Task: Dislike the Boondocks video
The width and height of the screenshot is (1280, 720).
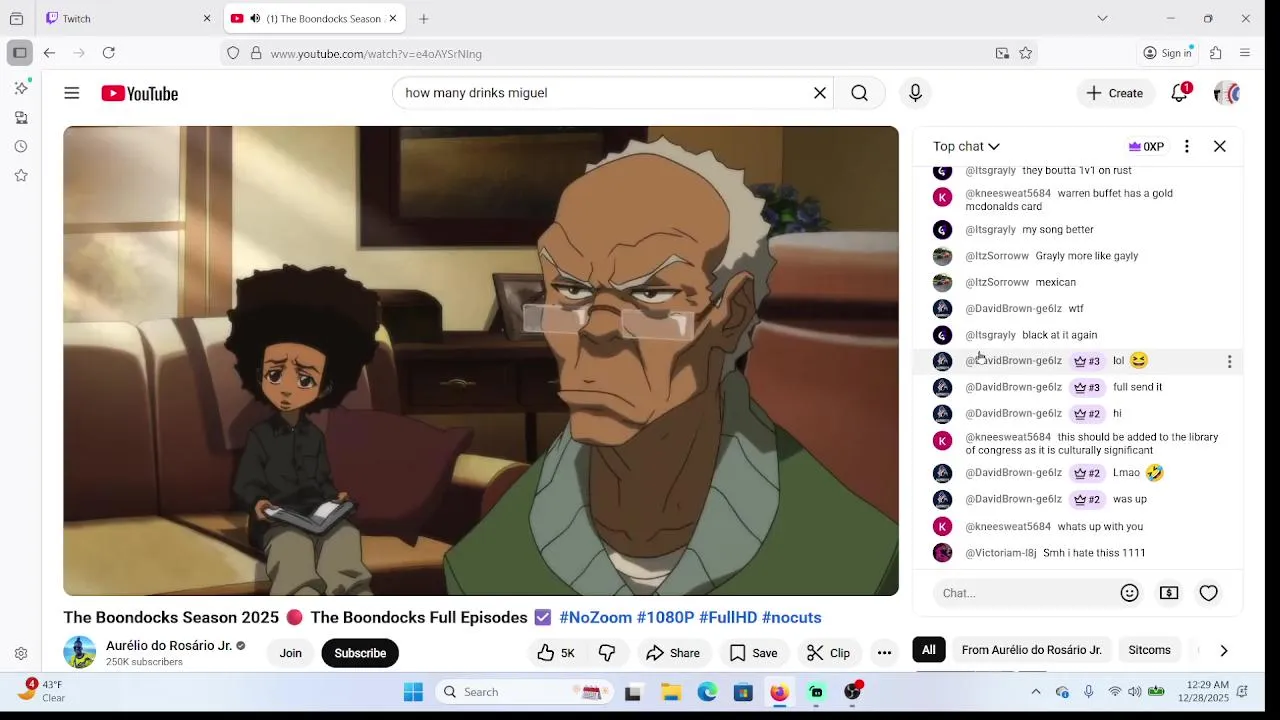Action: [x=607, y=653]
